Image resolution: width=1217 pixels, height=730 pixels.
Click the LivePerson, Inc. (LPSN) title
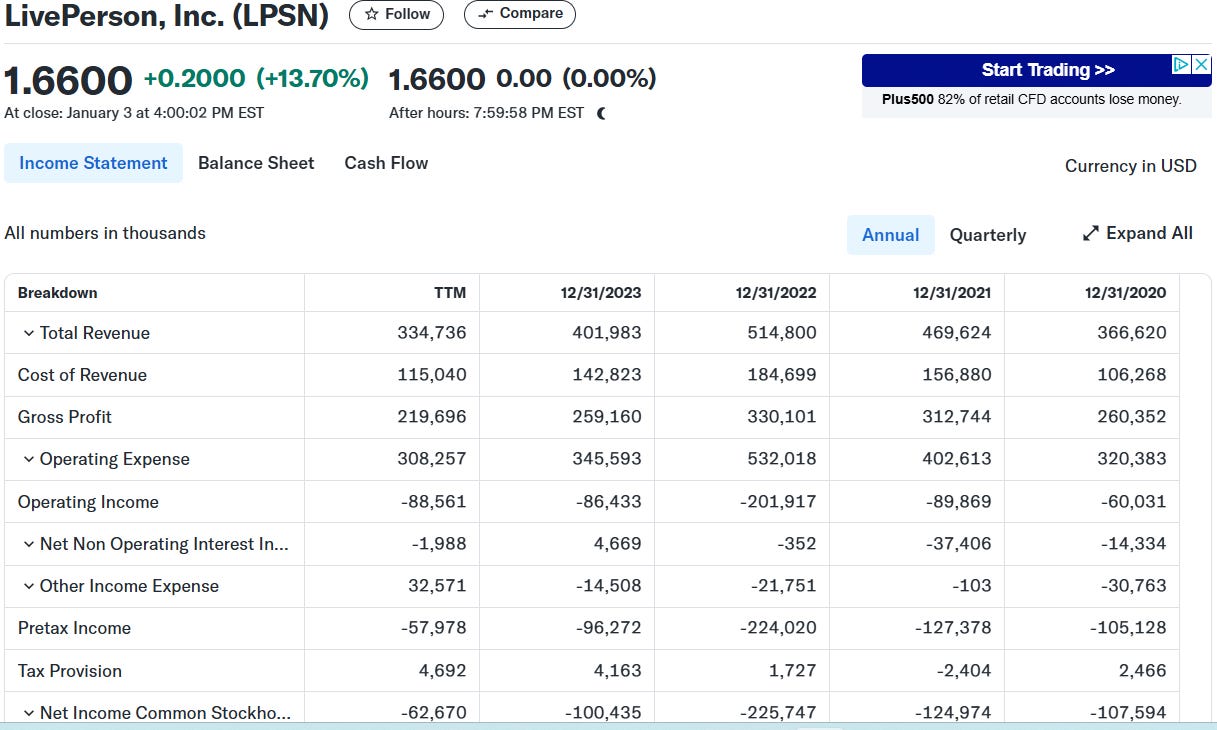167,16
